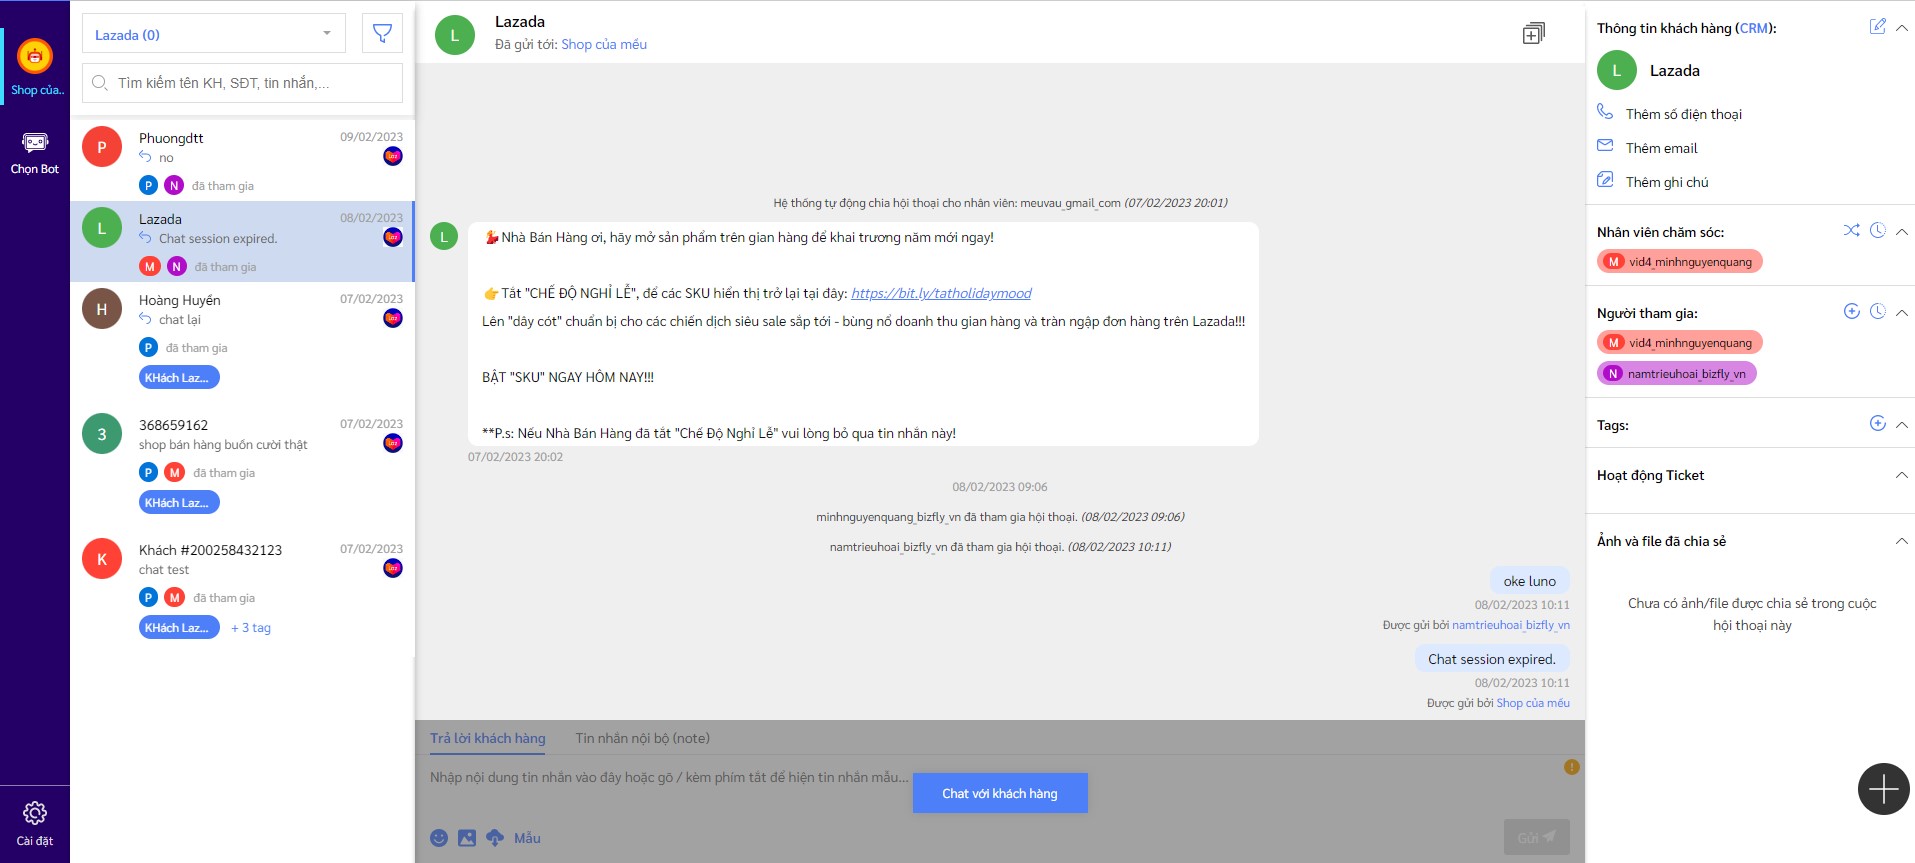The image size is (1915, 863).
Task: Click namtrieuhoai_bizfly_vn participant chip
Action: point(1677,374)
